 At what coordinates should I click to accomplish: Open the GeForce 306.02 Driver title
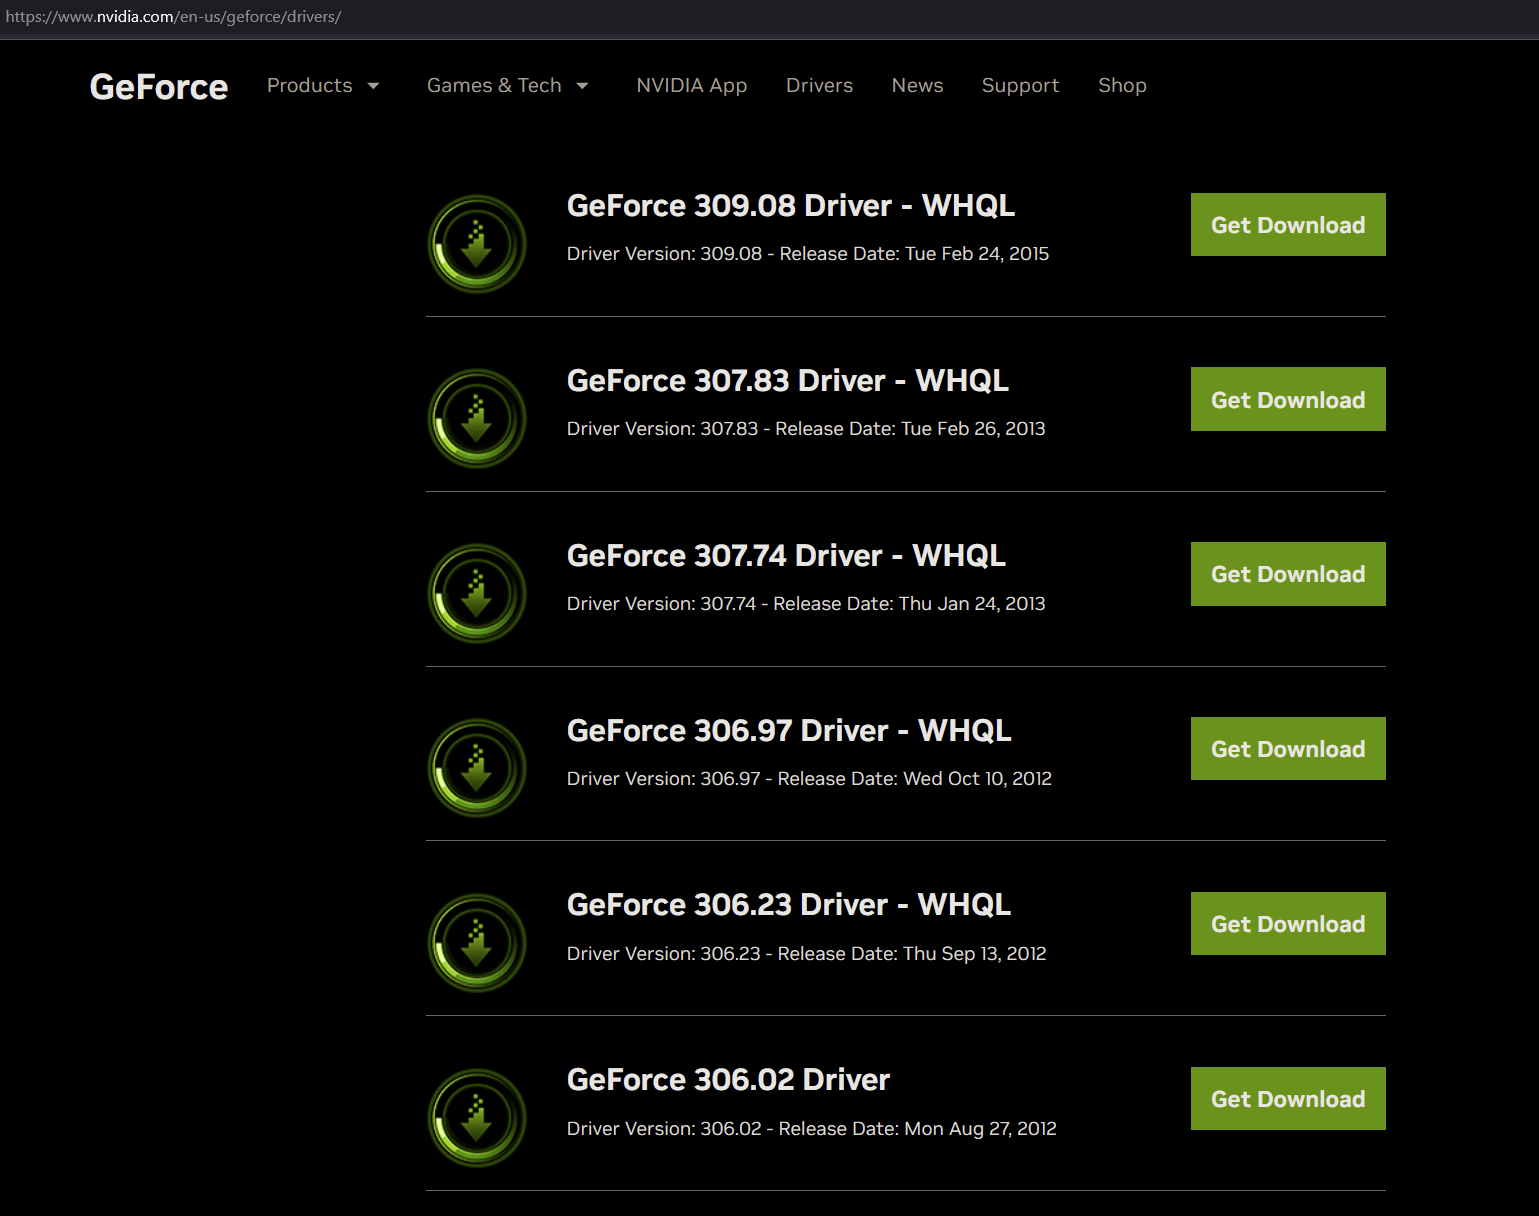tap(728, 1080)
